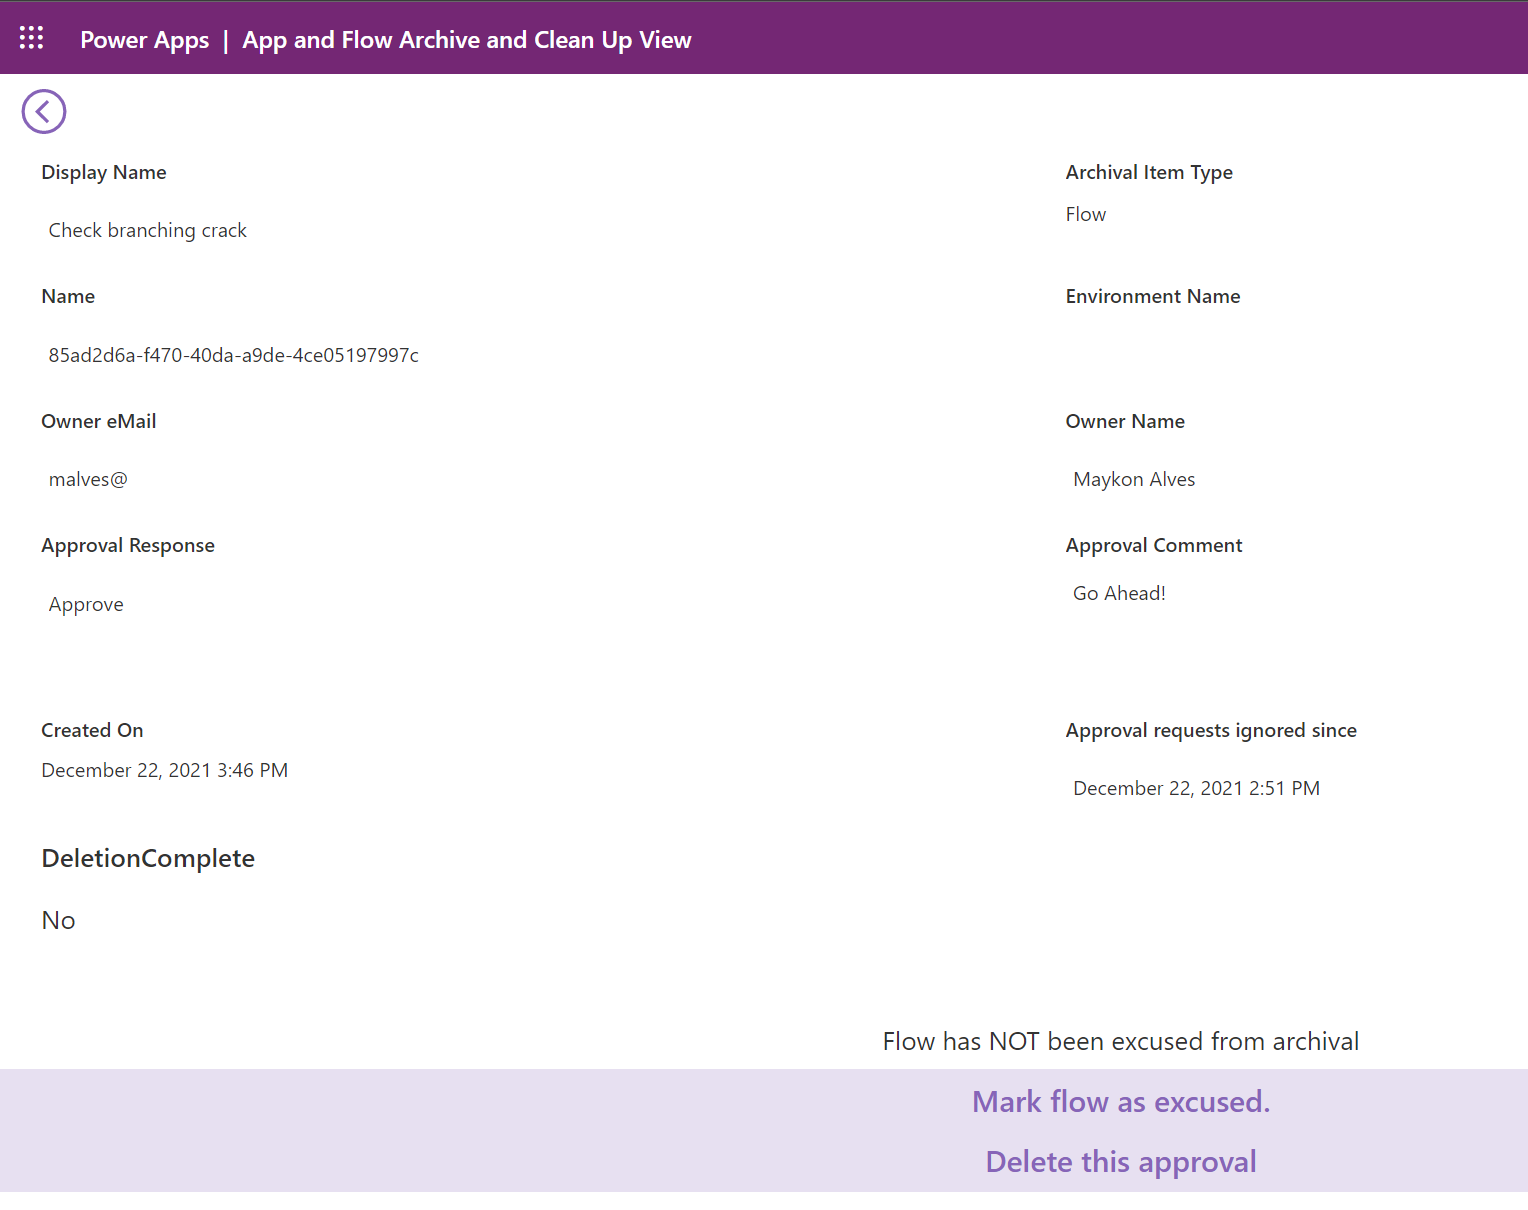Click the Delete this approval button
This screenshot has width=1528, height=1210.
pos(1120,1161)
